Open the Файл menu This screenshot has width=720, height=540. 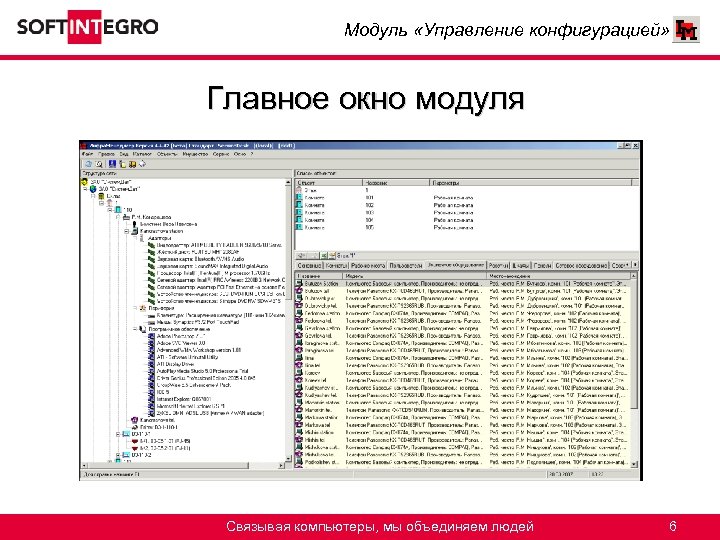pyautogui.click(x=87, y=154)
